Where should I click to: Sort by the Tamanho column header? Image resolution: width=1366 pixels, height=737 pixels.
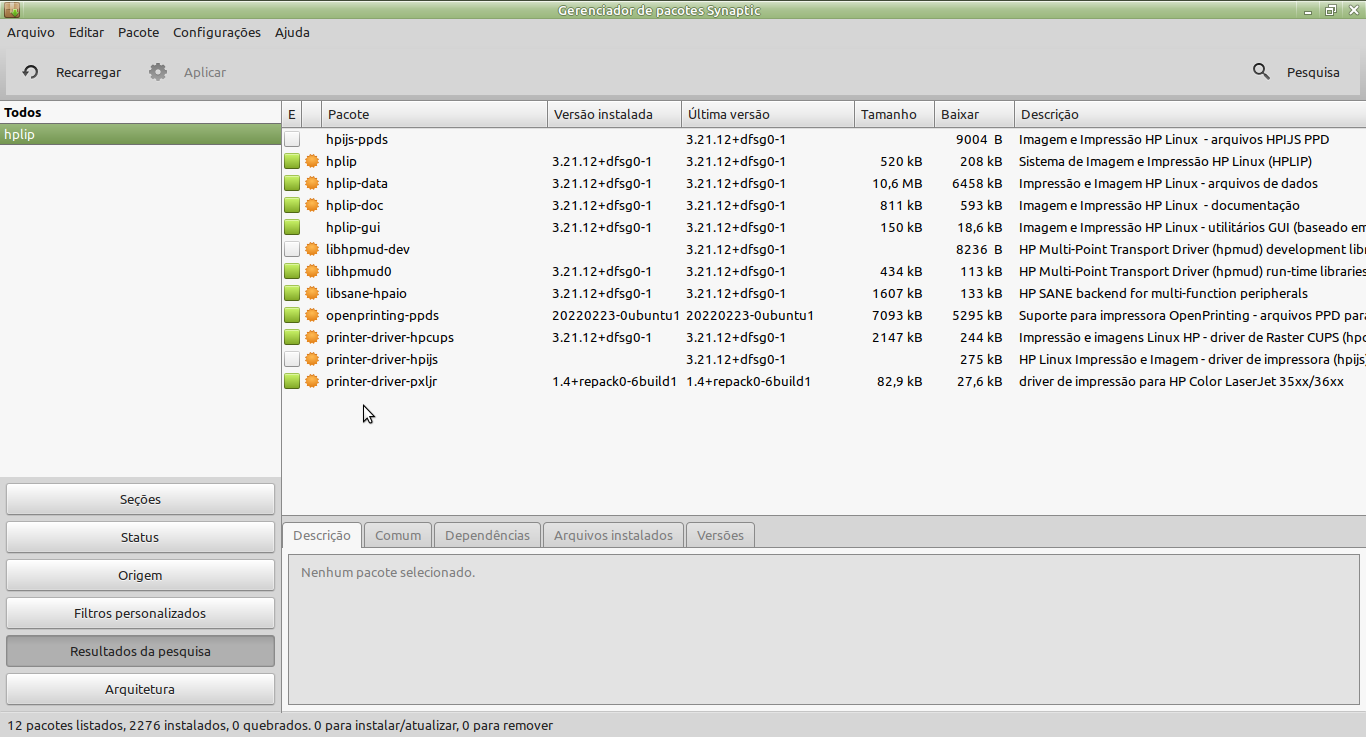(894, 114)
